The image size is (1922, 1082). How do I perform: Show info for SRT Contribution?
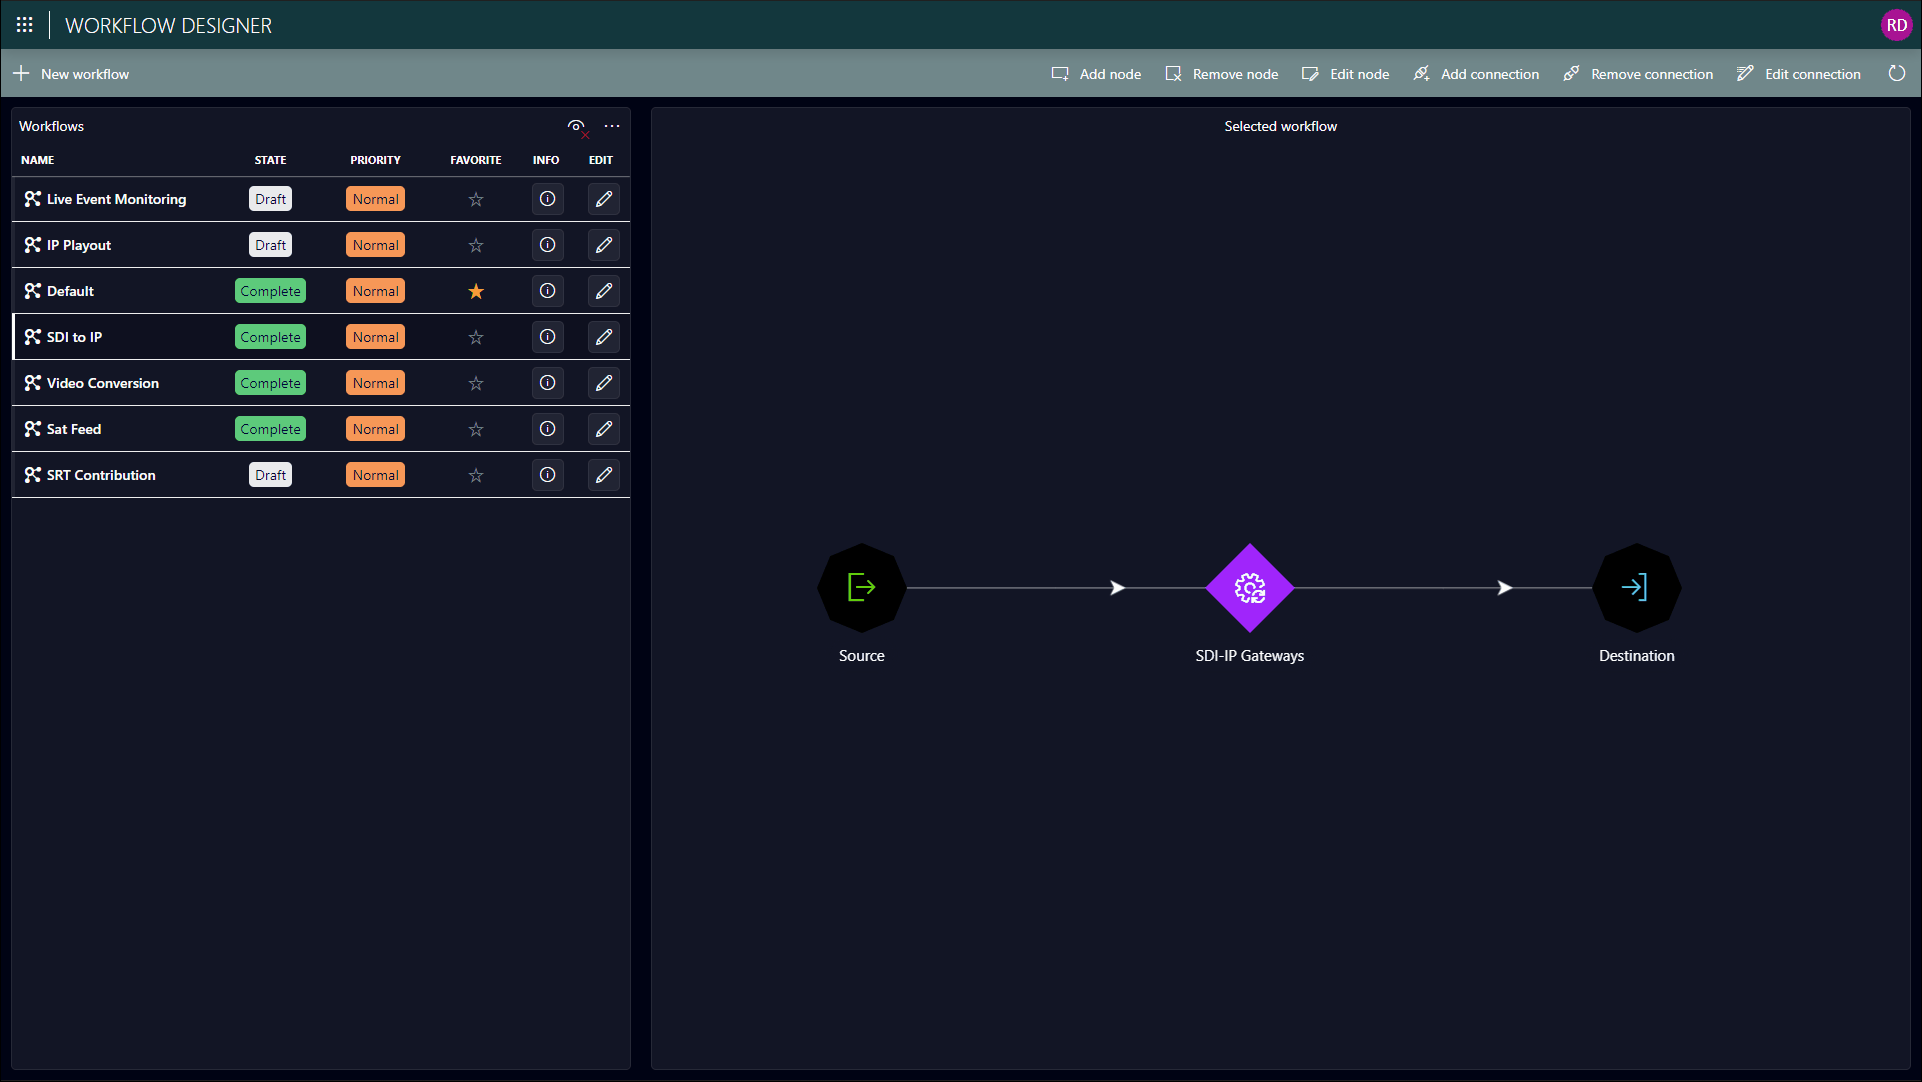(x=547, y=475)
